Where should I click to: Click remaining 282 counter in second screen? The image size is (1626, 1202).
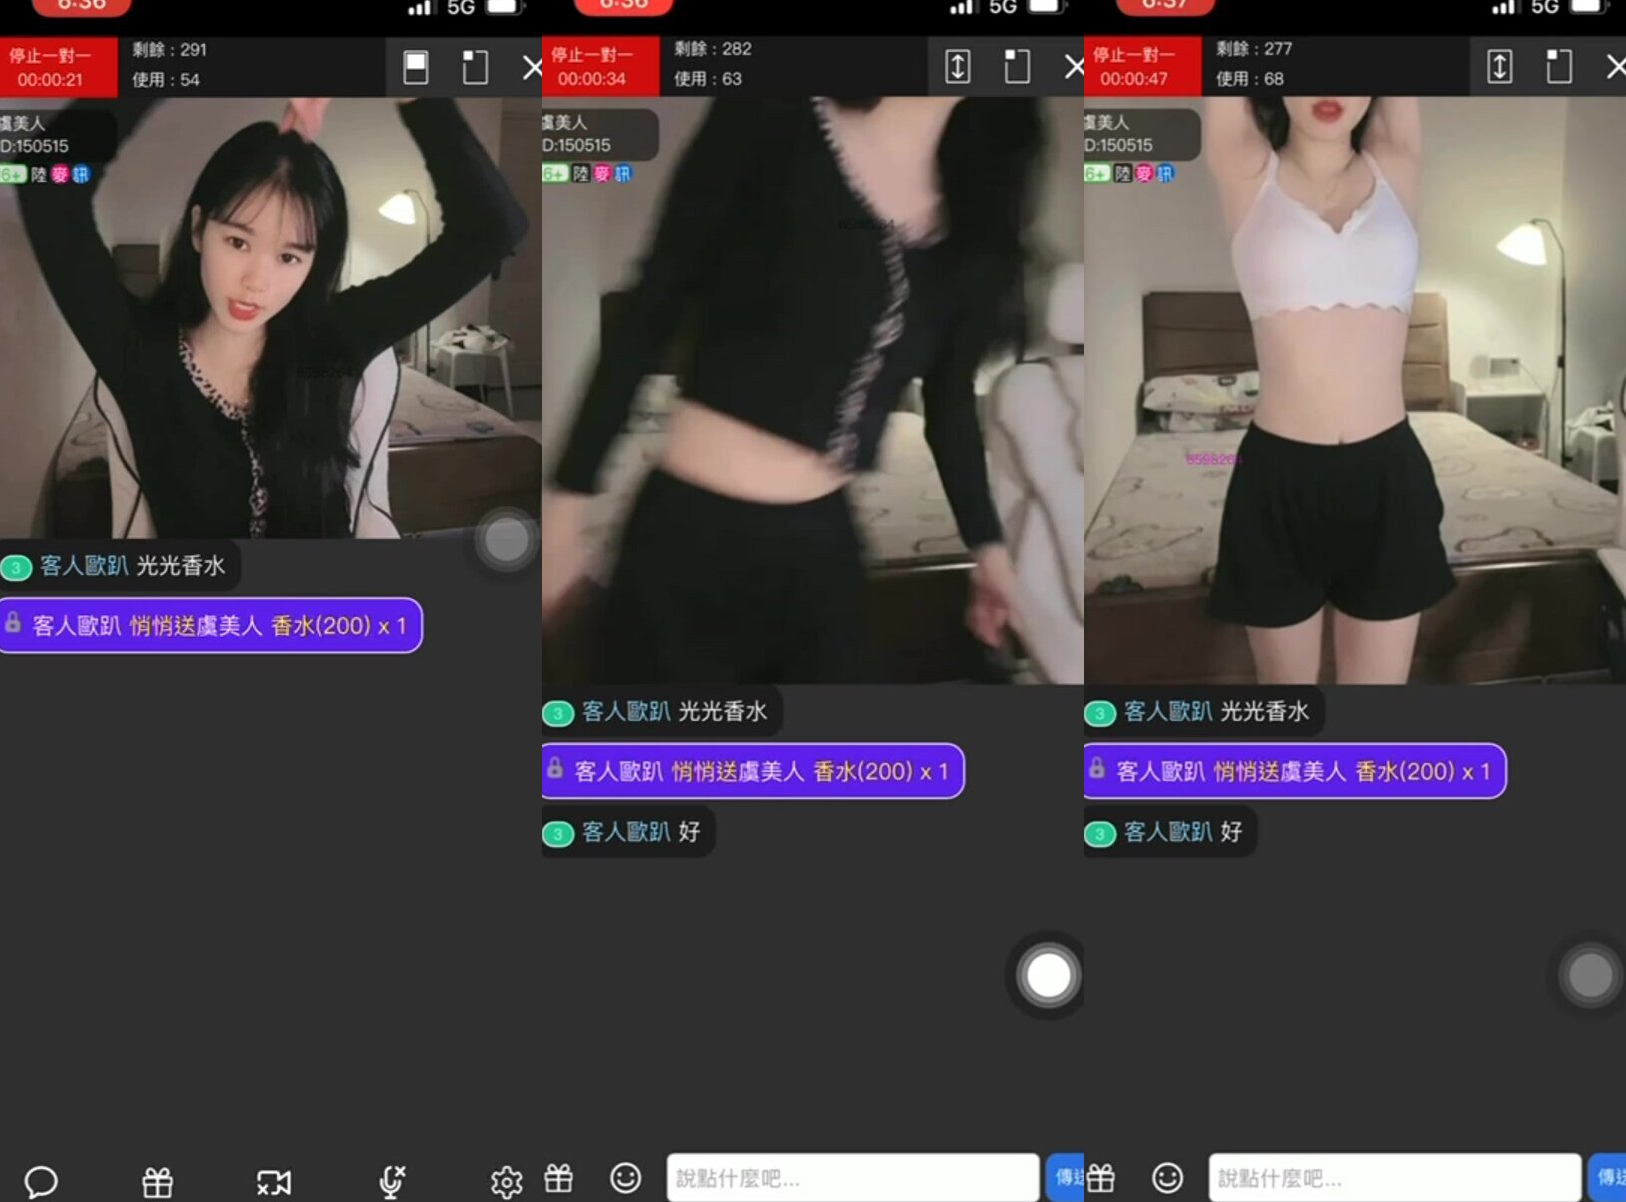click(x=713, y=49)
